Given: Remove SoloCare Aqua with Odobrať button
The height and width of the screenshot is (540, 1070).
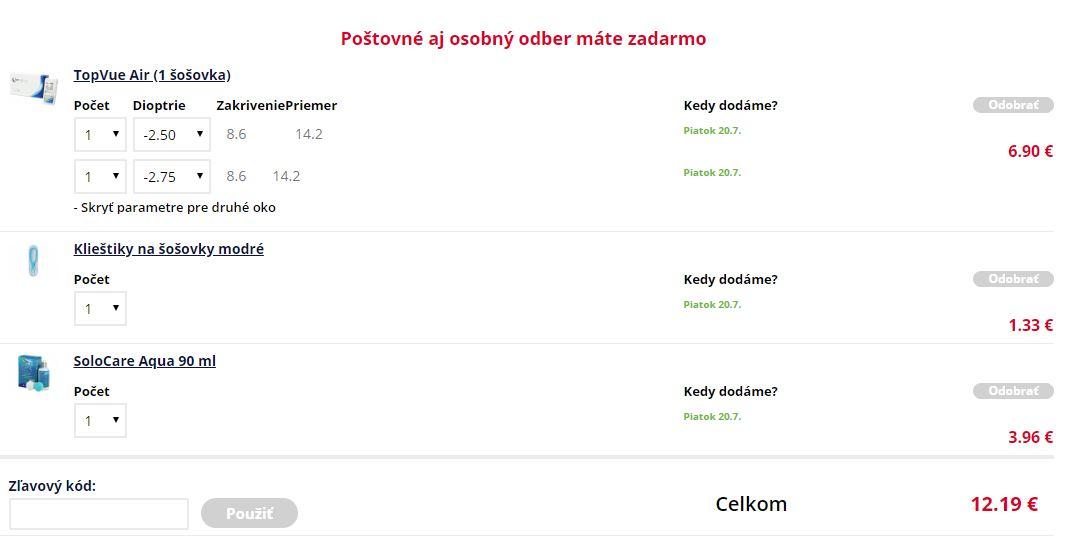Looking at the screenshot, I should [1013, 391].
